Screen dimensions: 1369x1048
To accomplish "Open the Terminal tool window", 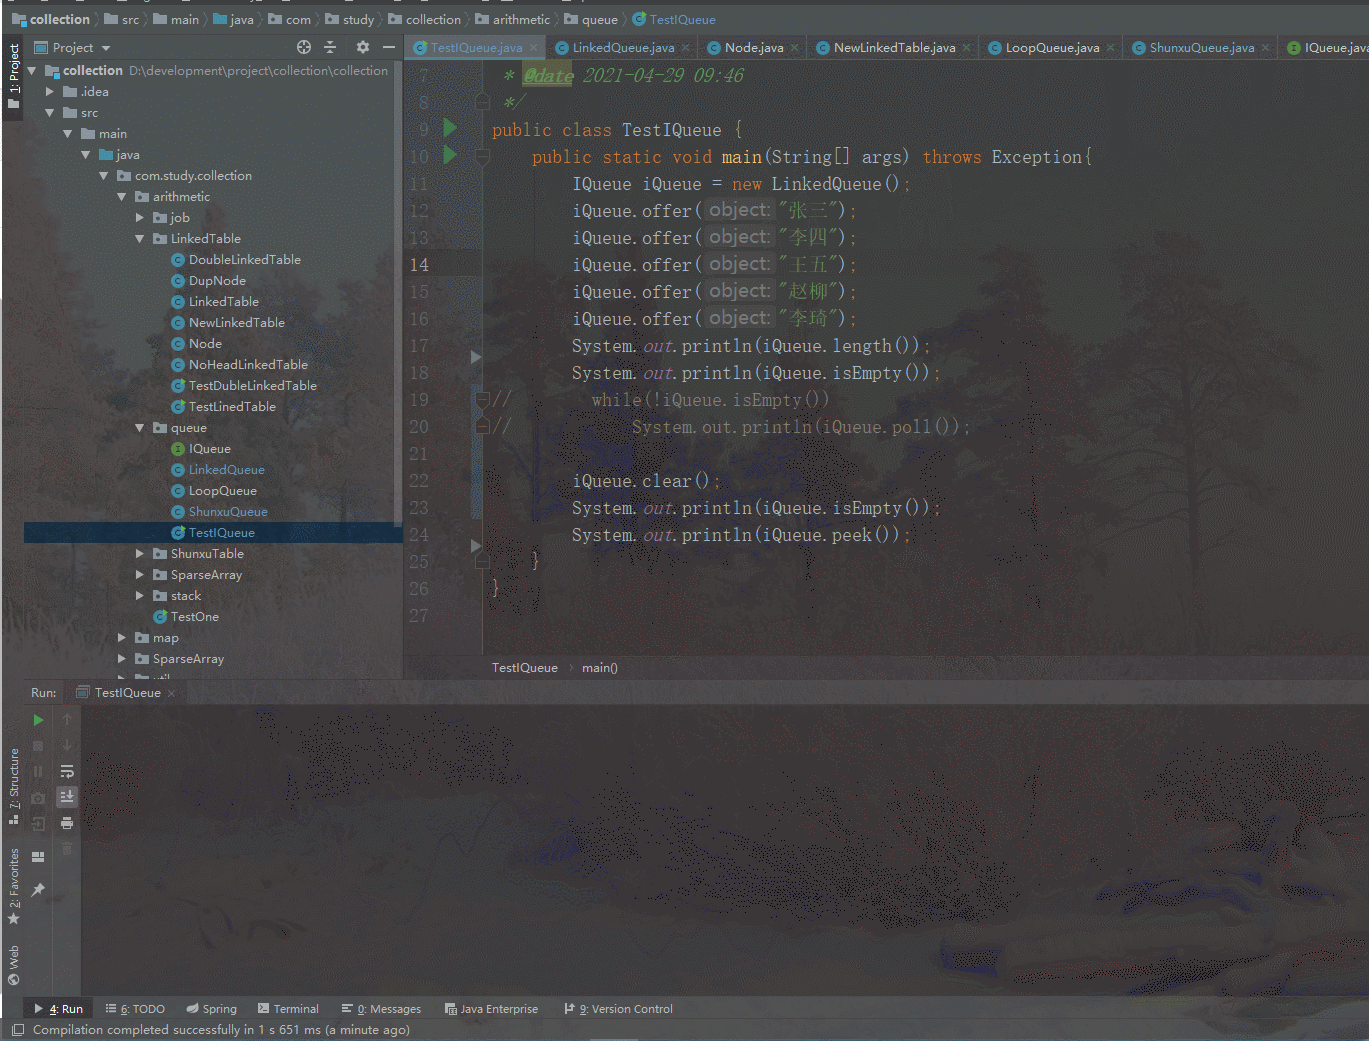I will [x=288, y=1009].
